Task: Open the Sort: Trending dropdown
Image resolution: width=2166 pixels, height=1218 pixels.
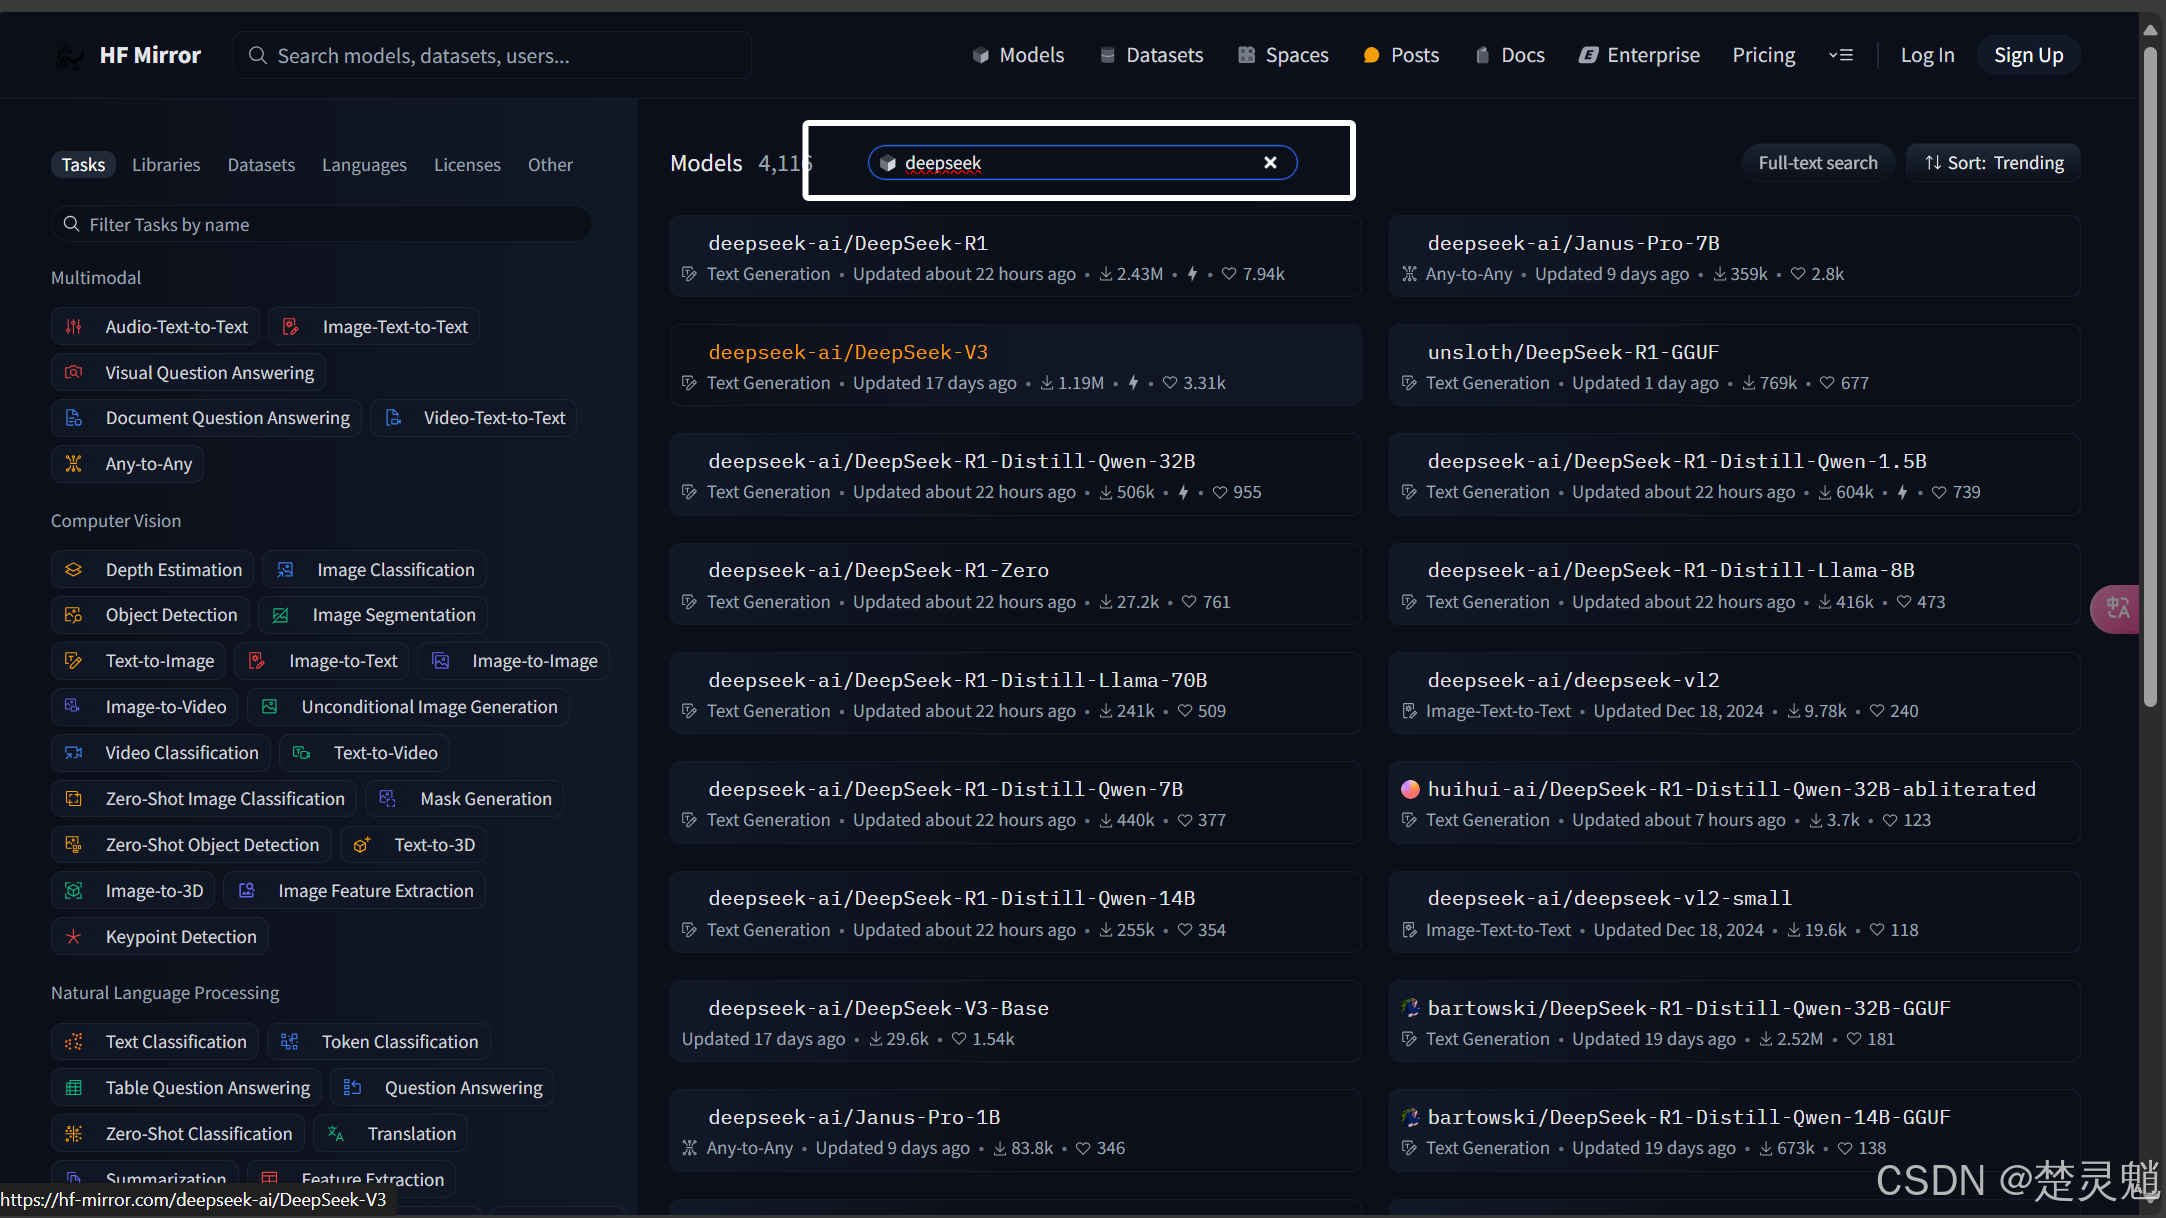Action: 1993,163
